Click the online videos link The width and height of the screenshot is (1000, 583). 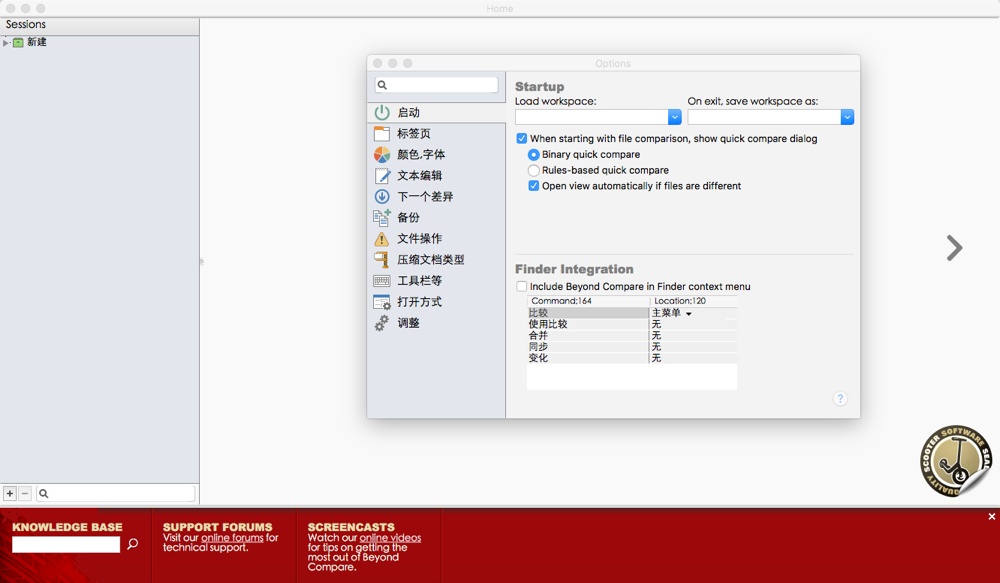(390, 538)
